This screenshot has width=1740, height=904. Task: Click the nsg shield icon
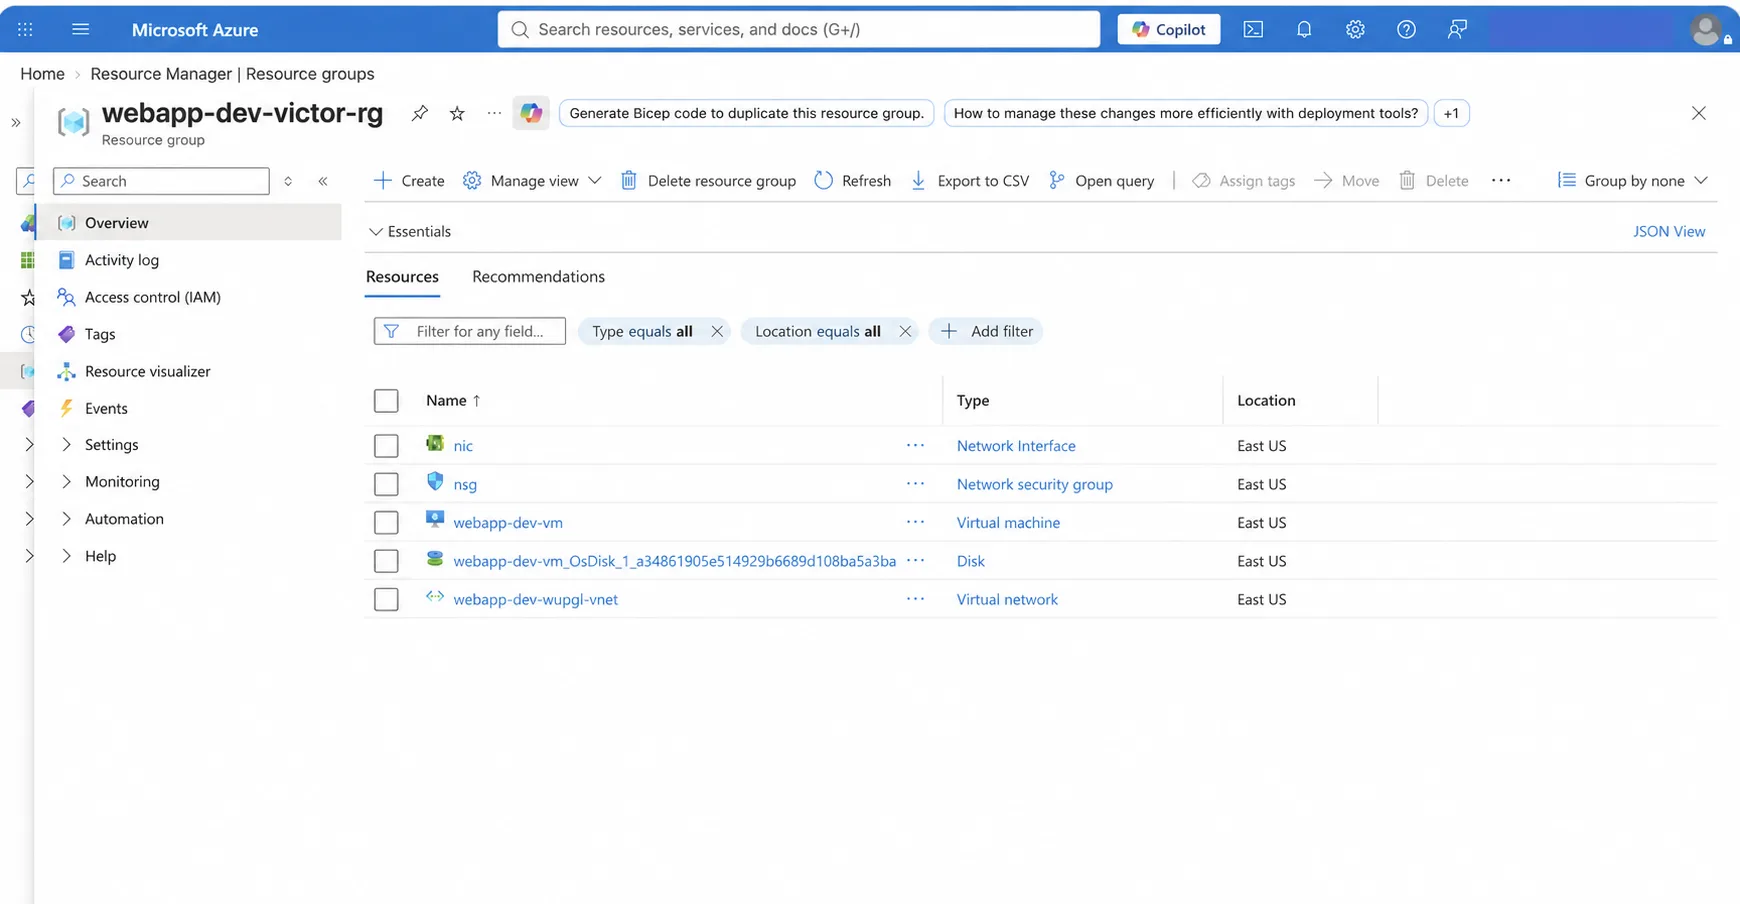pos(435,481)
